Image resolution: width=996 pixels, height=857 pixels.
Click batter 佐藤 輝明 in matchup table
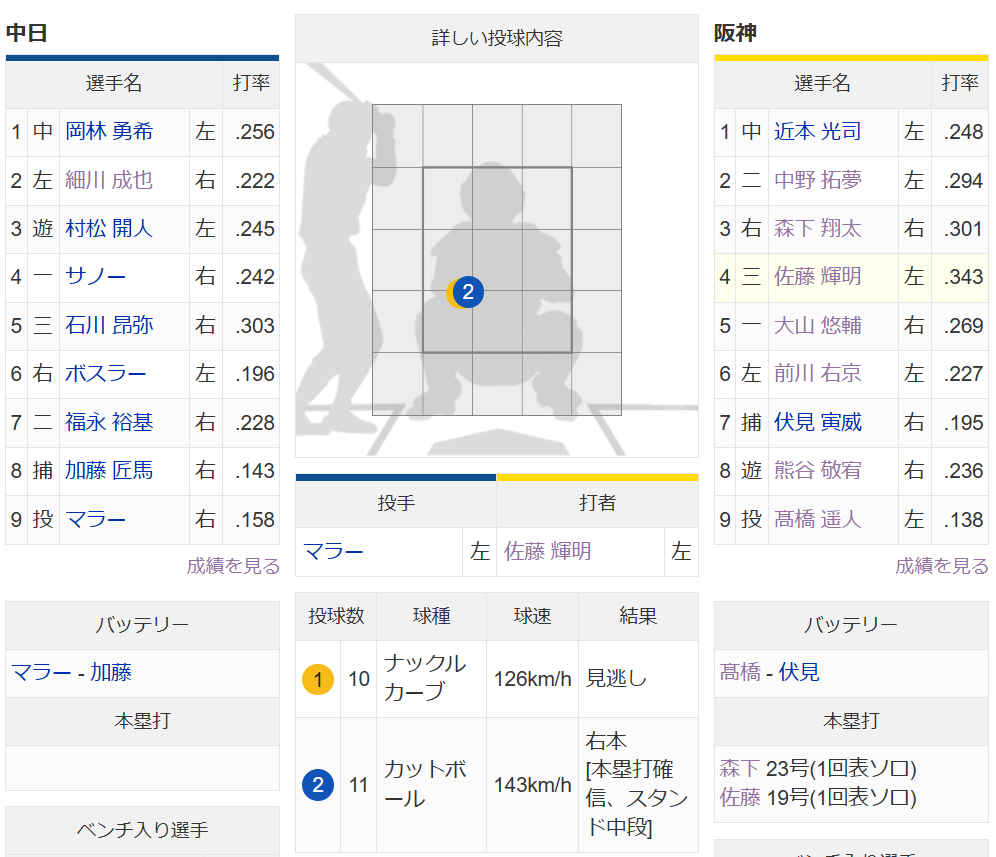548,551
